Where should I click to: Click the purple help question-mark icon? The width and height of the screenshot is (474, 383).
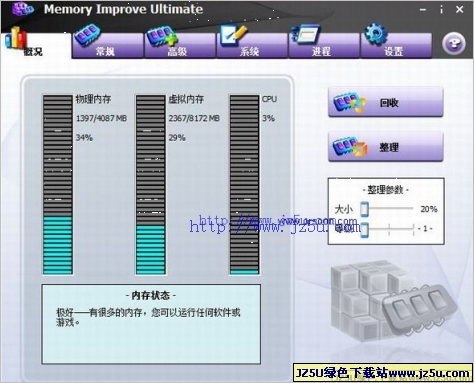(x=454, y=44)
